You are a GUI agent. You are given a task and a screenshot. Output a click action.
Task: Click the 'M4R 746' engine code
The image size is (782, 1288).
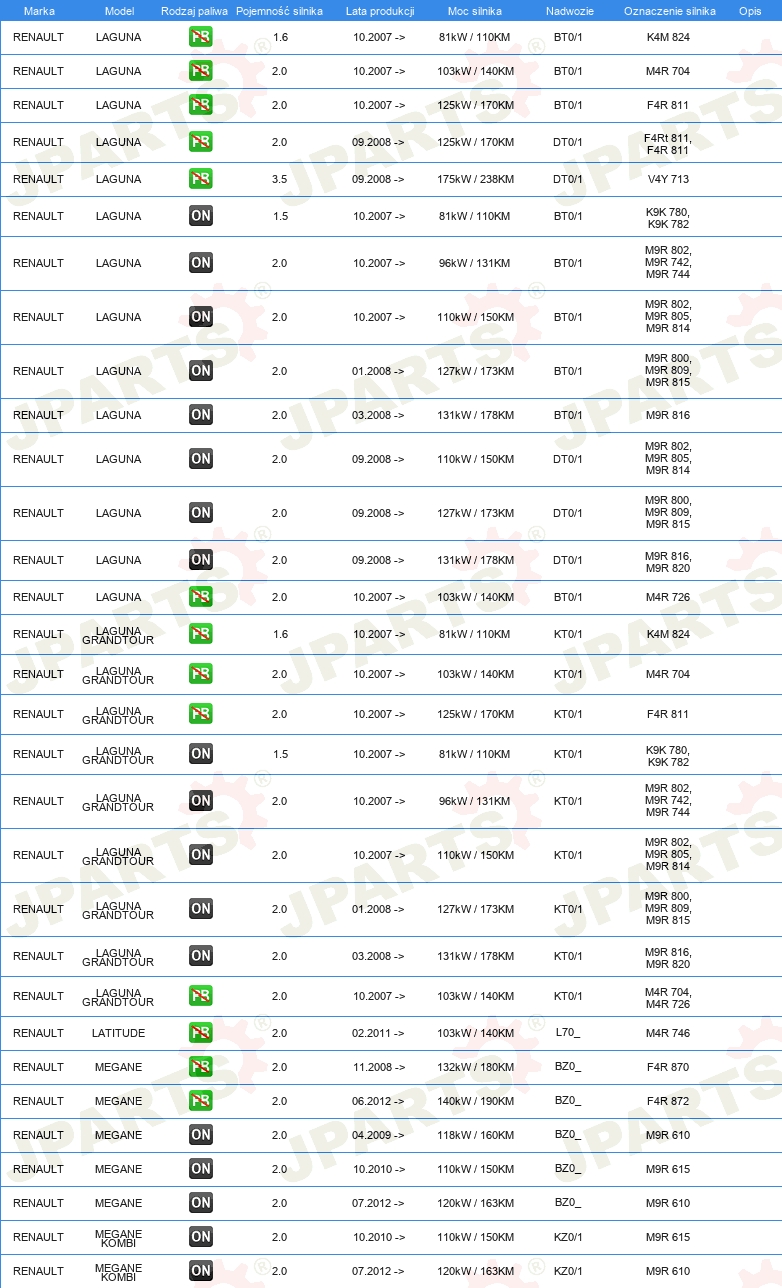coord(668,1033)
